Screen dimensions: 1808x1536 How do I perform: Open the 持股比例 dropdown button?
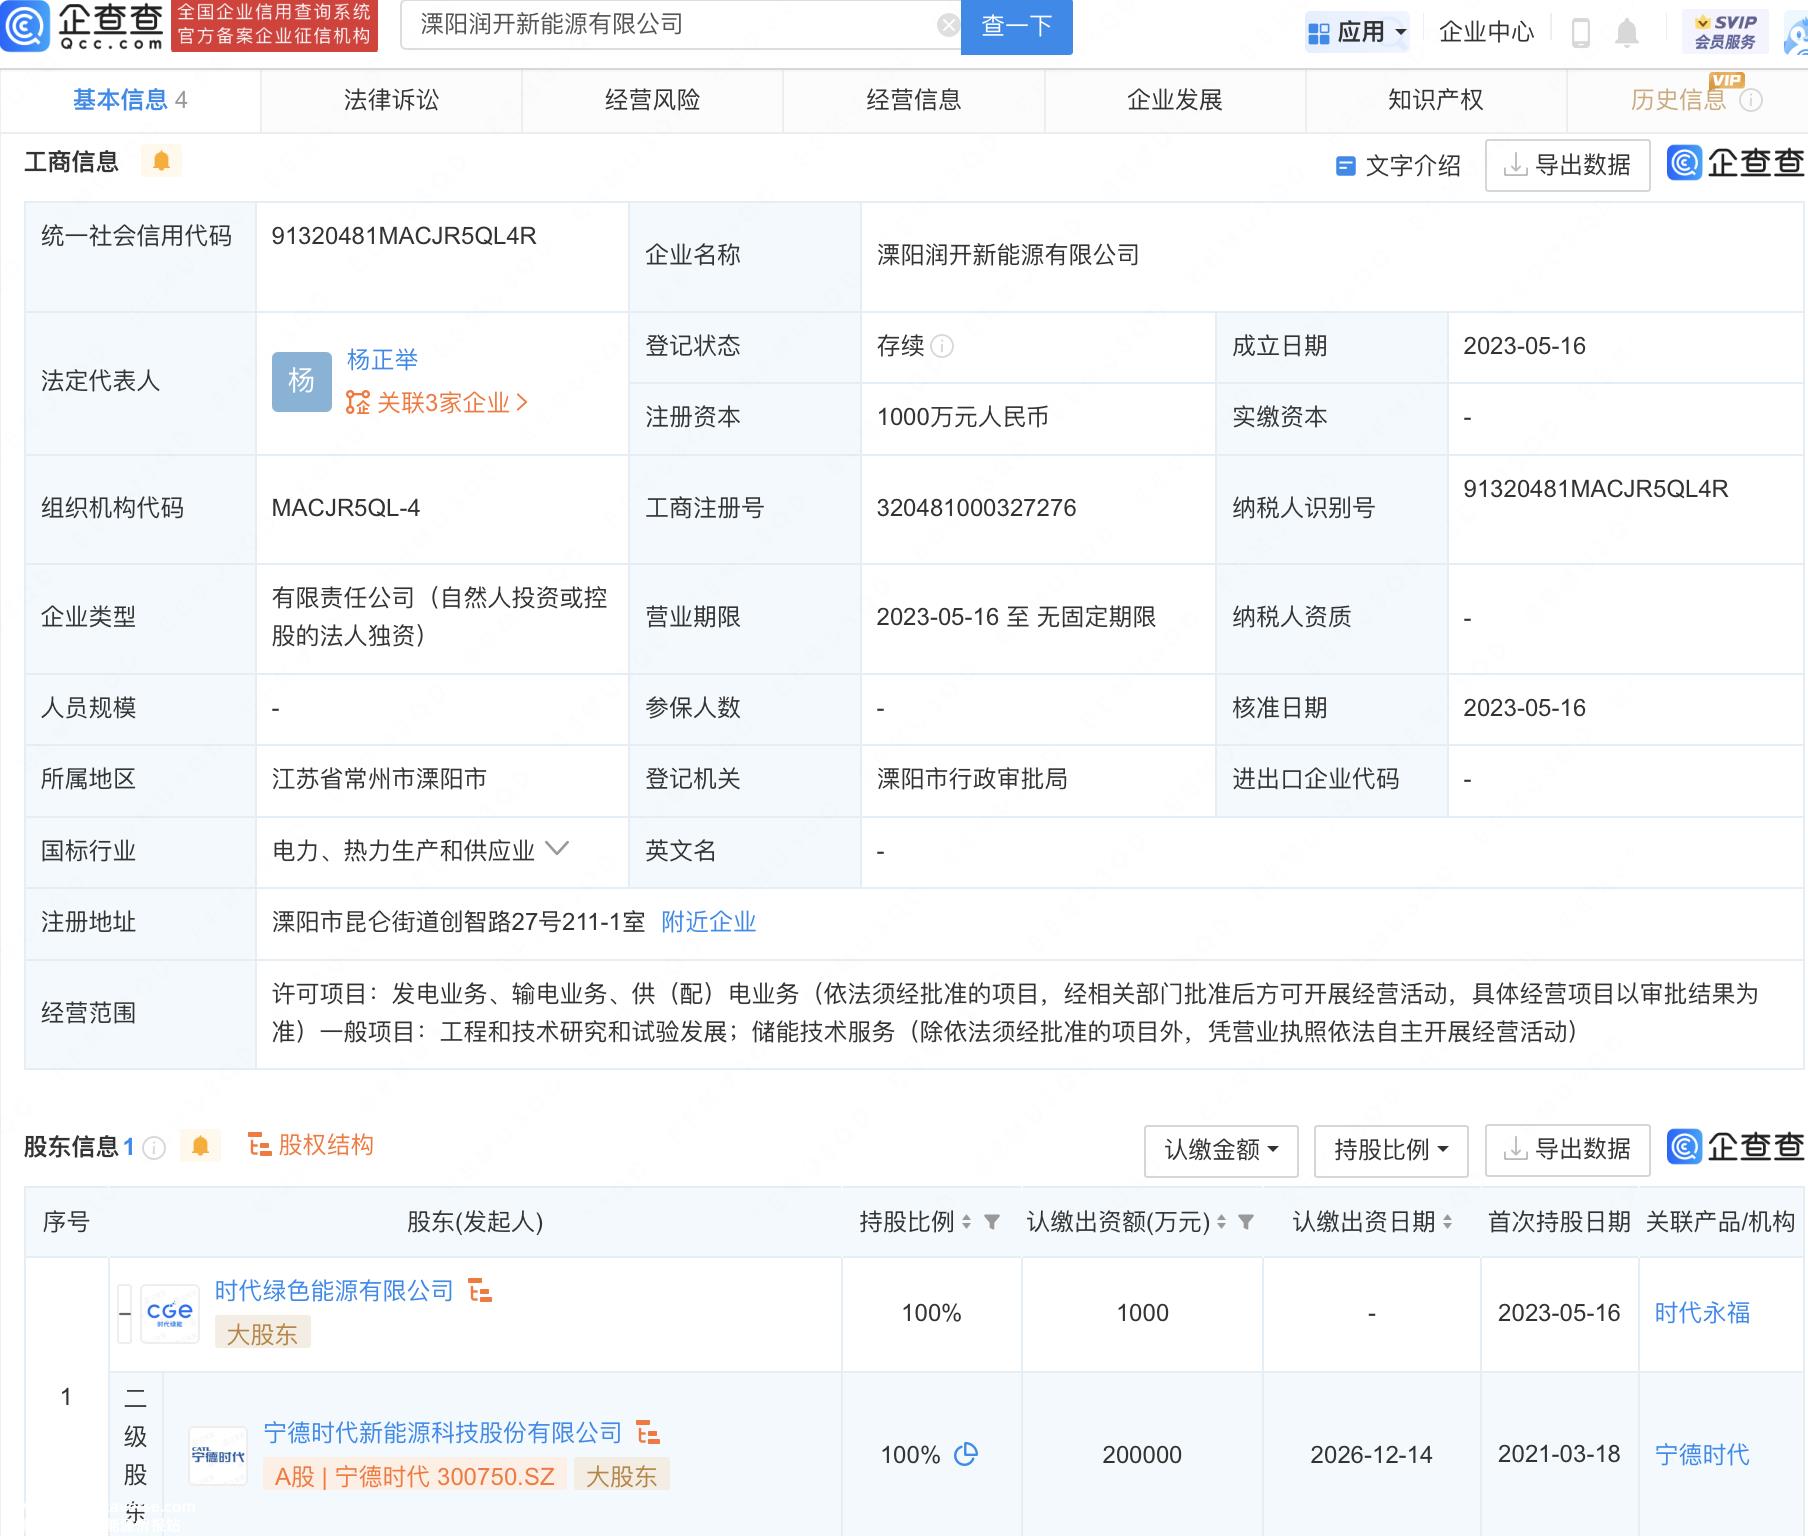pyautogui.click(x=1391, y=1150)
